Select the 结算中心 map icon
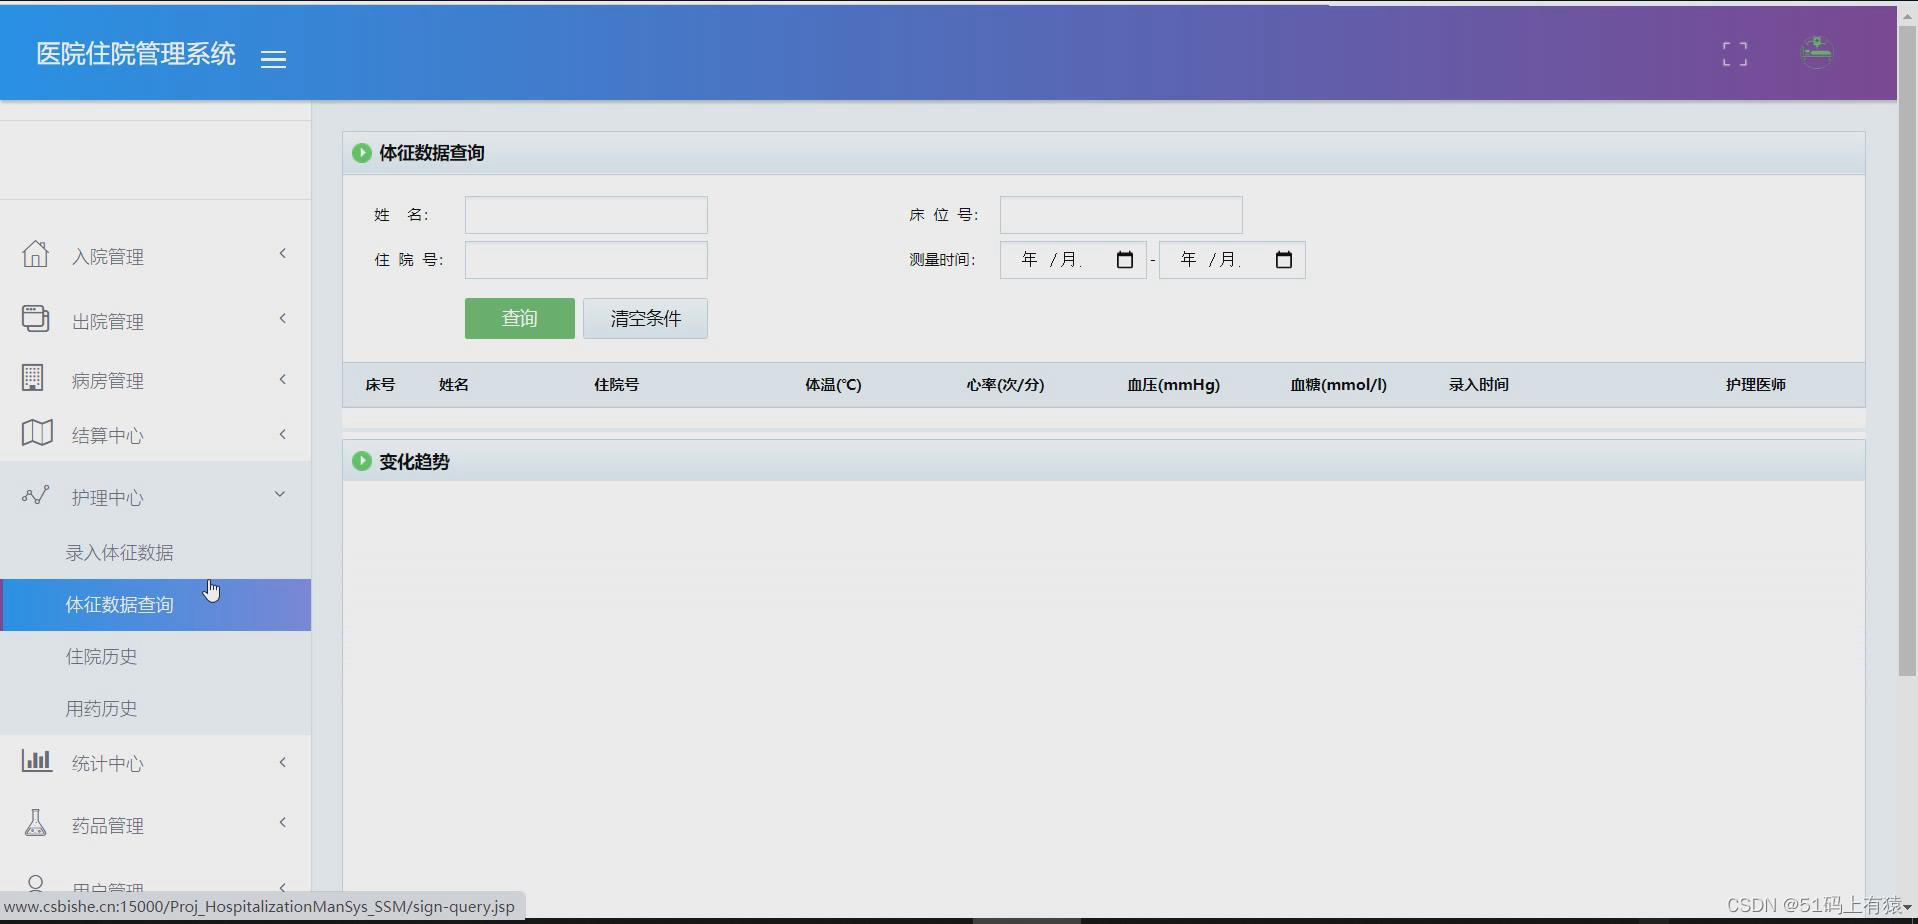The image size is (1918, 924). 36,432
